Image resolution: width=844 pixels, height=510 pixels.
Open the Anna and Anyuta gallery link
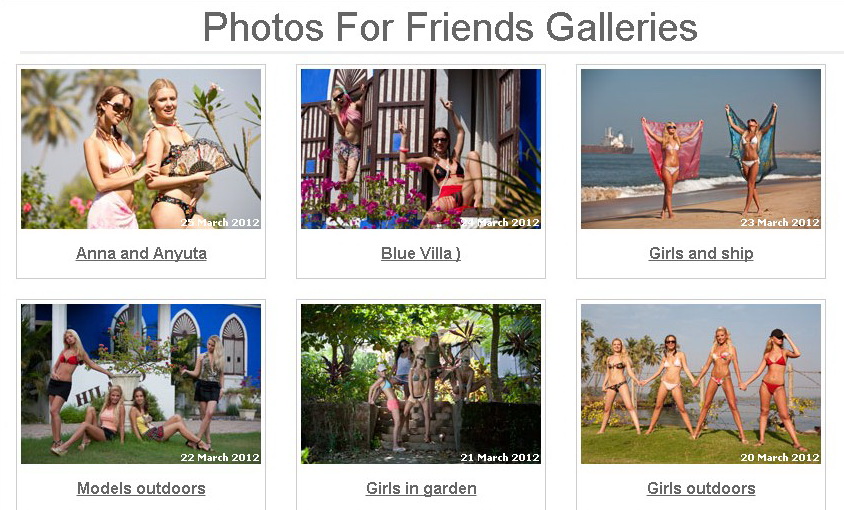(141, 253)
